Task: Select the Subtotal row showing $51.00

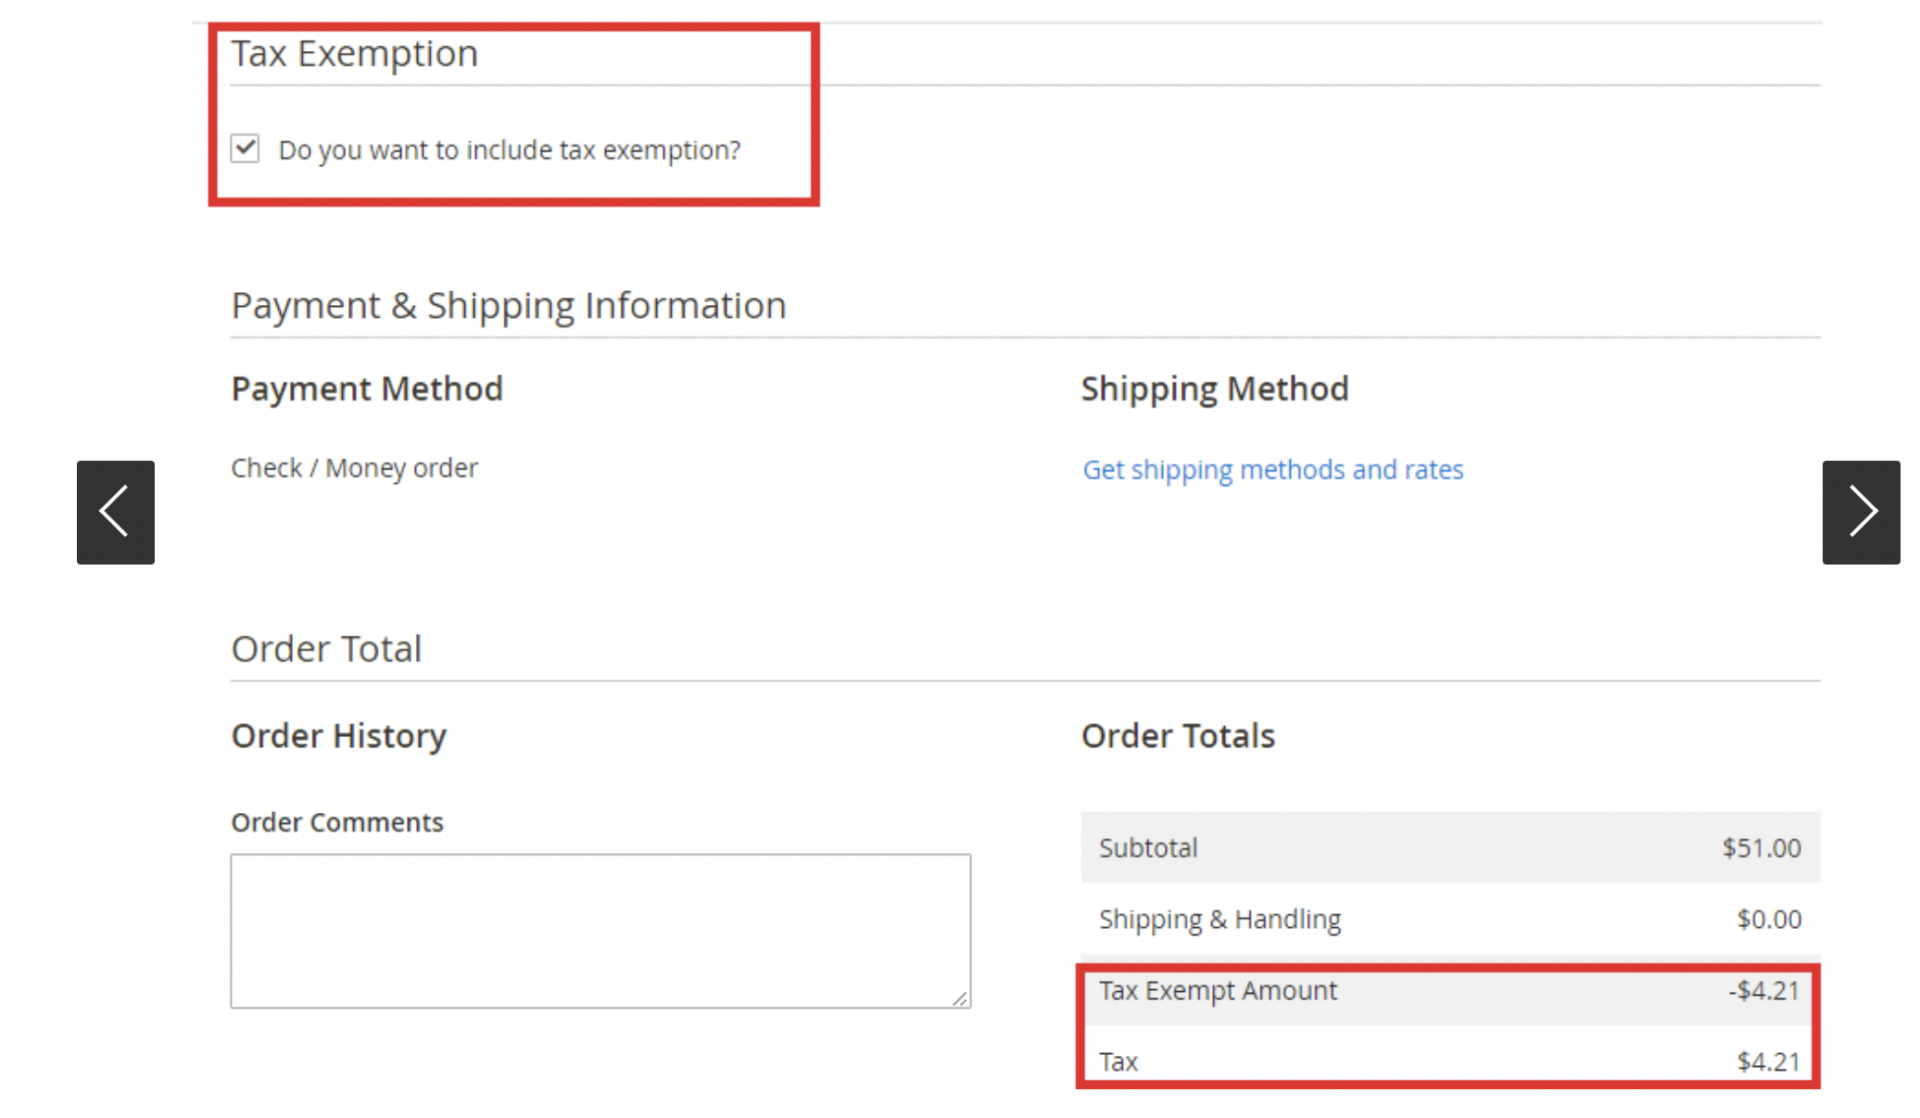Action: [1449, 847]
